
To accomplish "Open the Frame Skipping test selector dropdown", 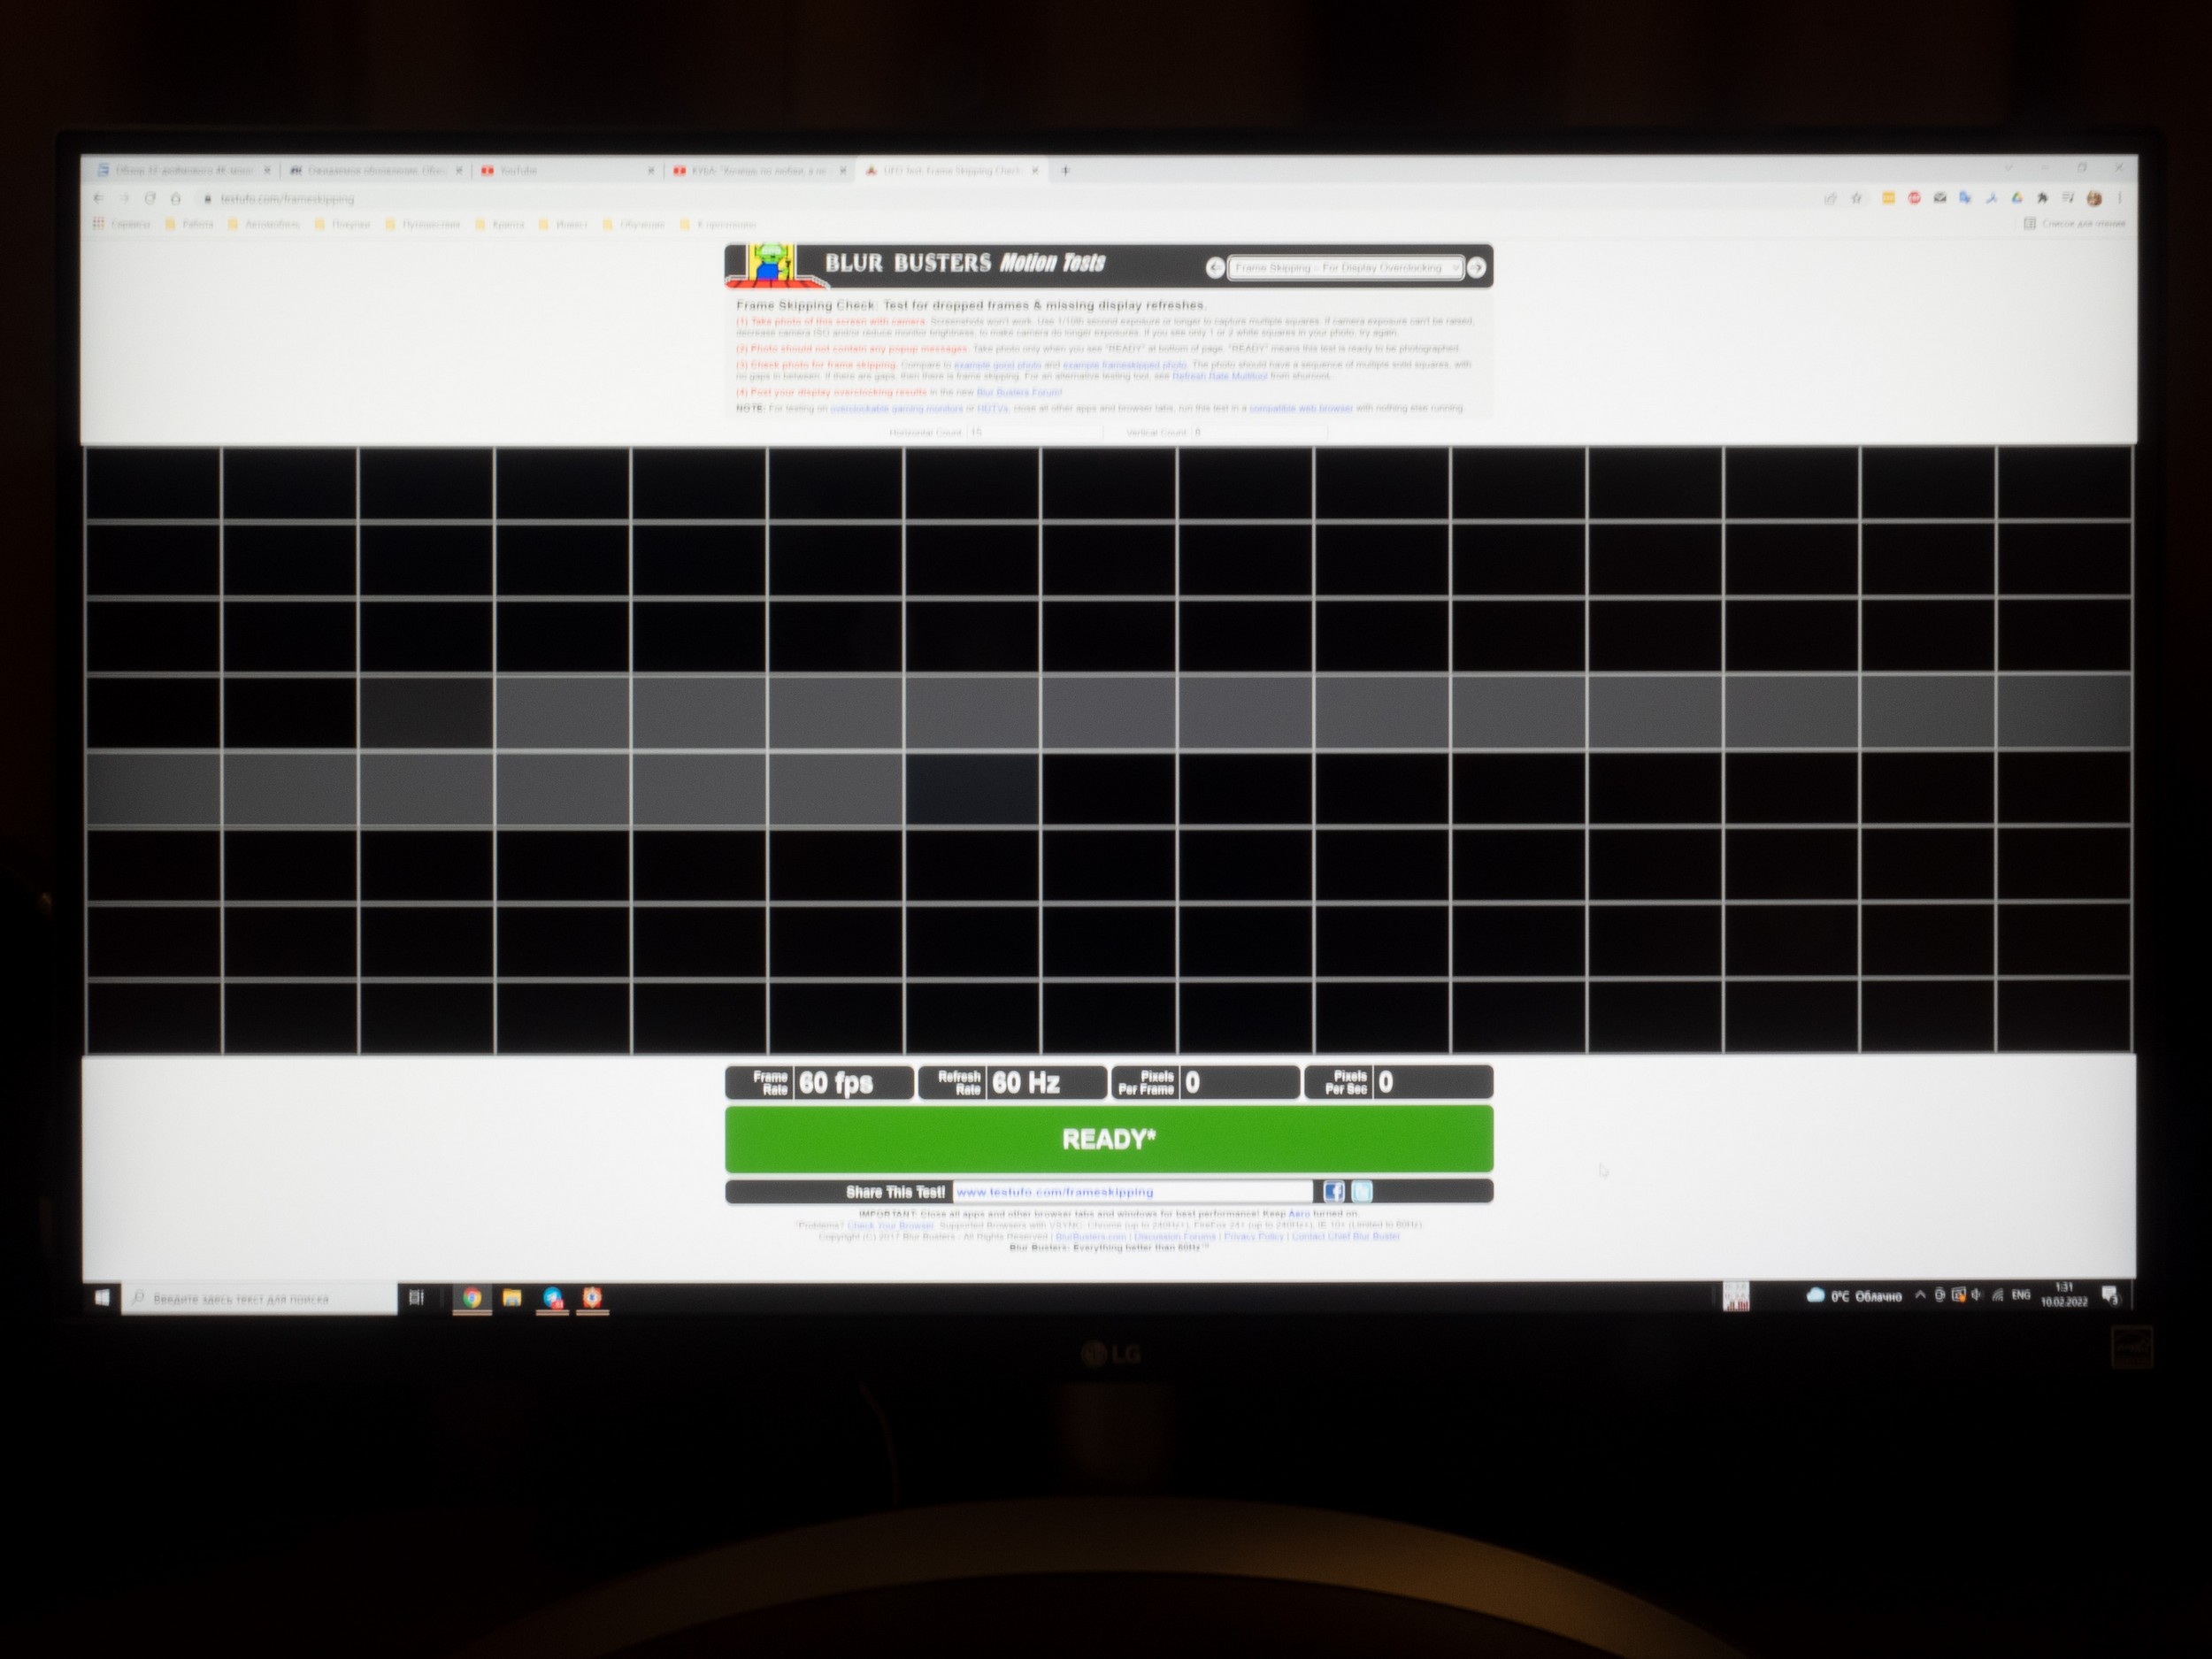I will coord(1345,268).
